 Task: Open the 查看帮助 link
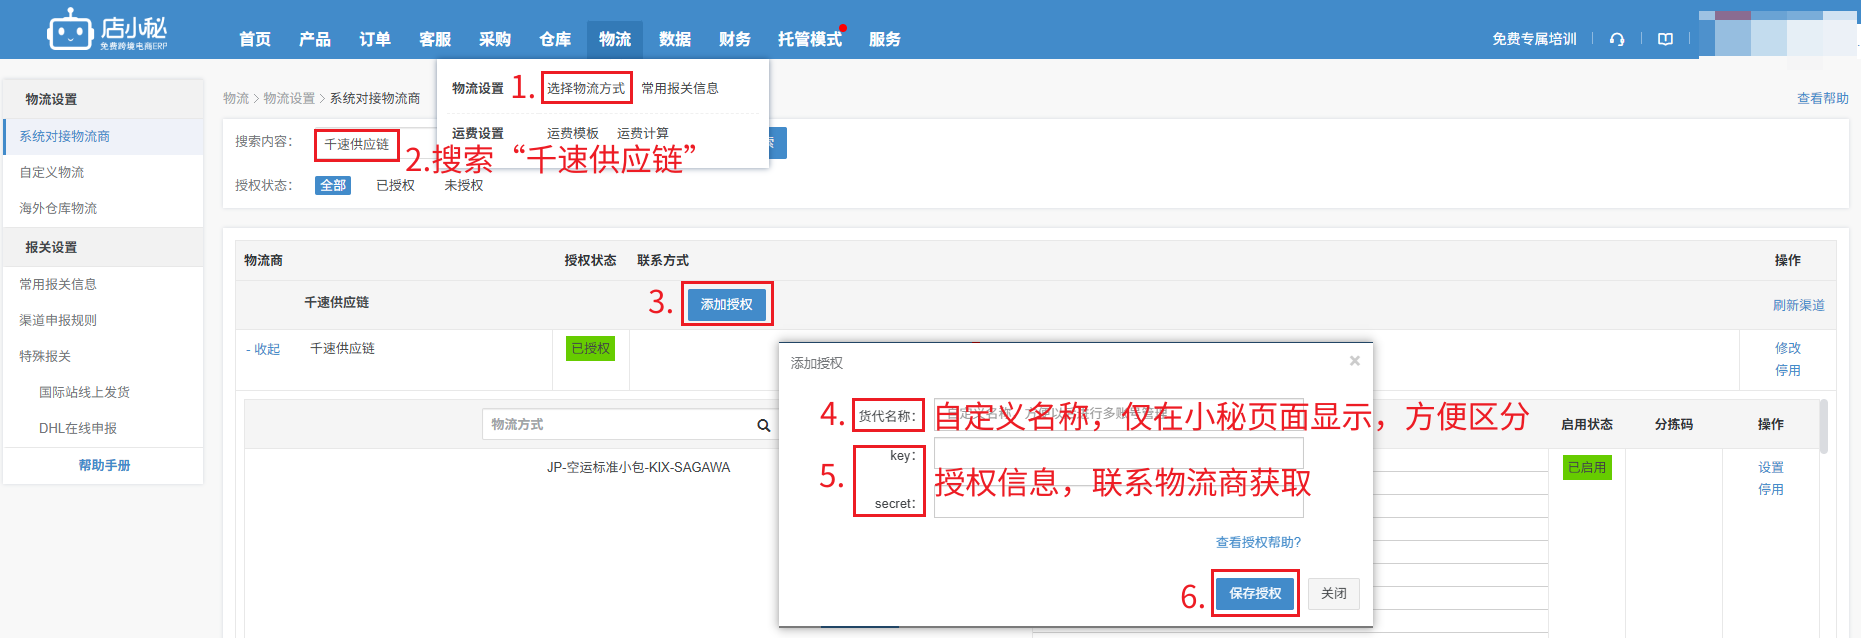(x=1822, y=98)
